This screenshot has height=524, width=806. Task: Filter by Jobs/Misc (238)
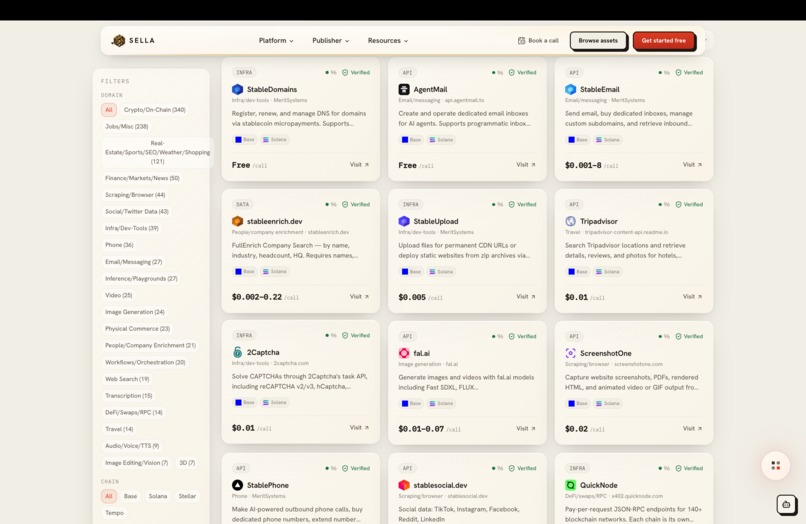click(x=126, y=127)
